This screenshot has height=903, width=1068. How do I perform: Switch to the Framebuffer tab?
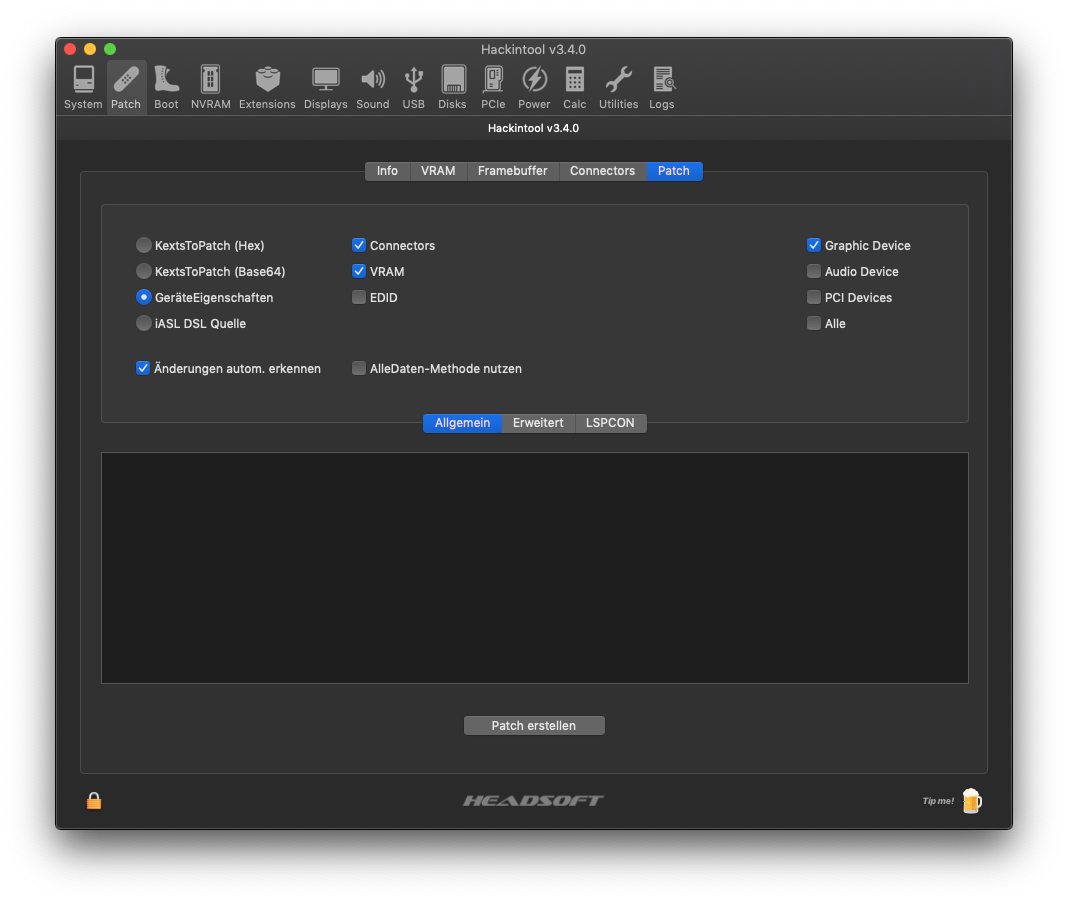coord(513,171)
